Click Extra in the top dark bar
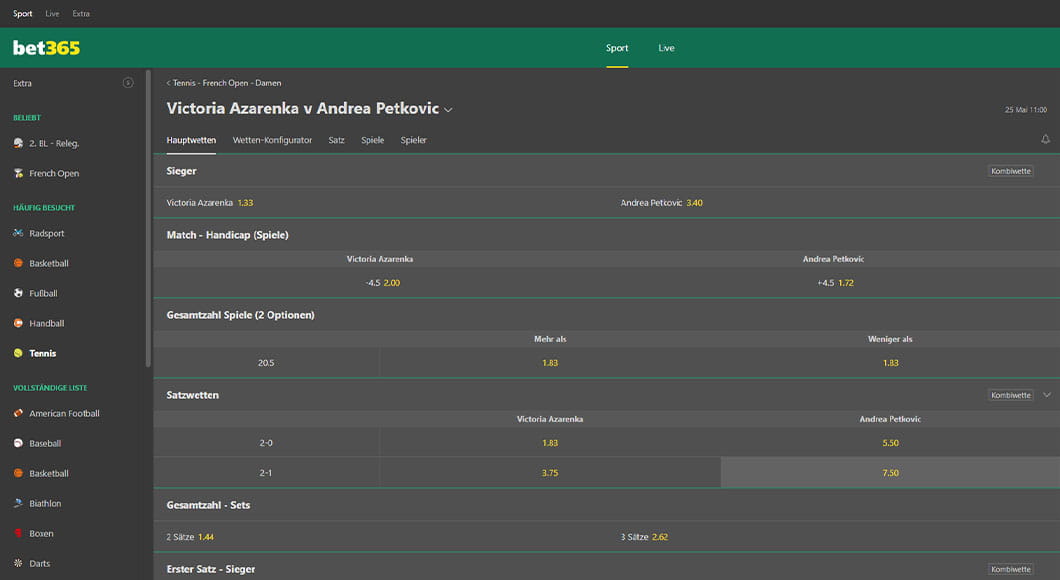The image size is (1060, 580). click(x=81, y=14)
